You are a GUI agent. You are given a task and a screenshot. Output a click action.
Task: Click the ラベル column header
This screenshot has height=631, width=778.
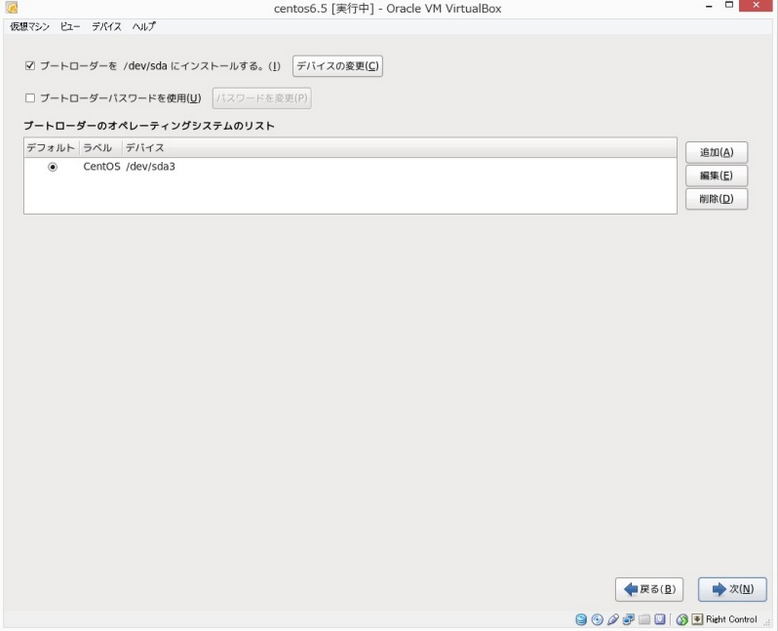pos(101,148)
